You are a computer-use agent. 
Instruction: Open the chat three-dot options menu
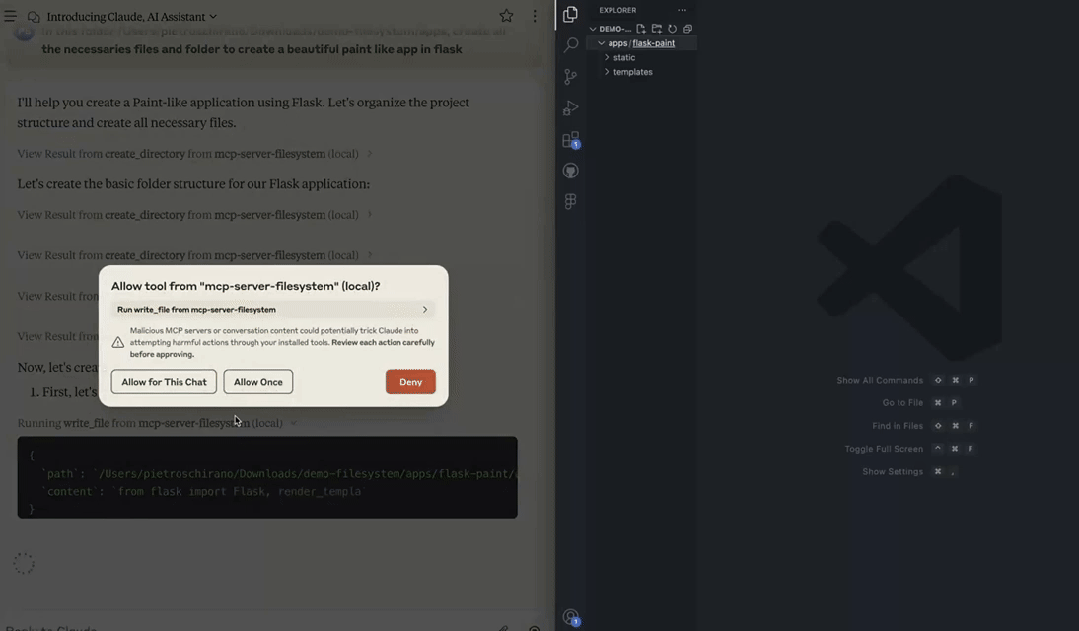click(x=535, y=16)
